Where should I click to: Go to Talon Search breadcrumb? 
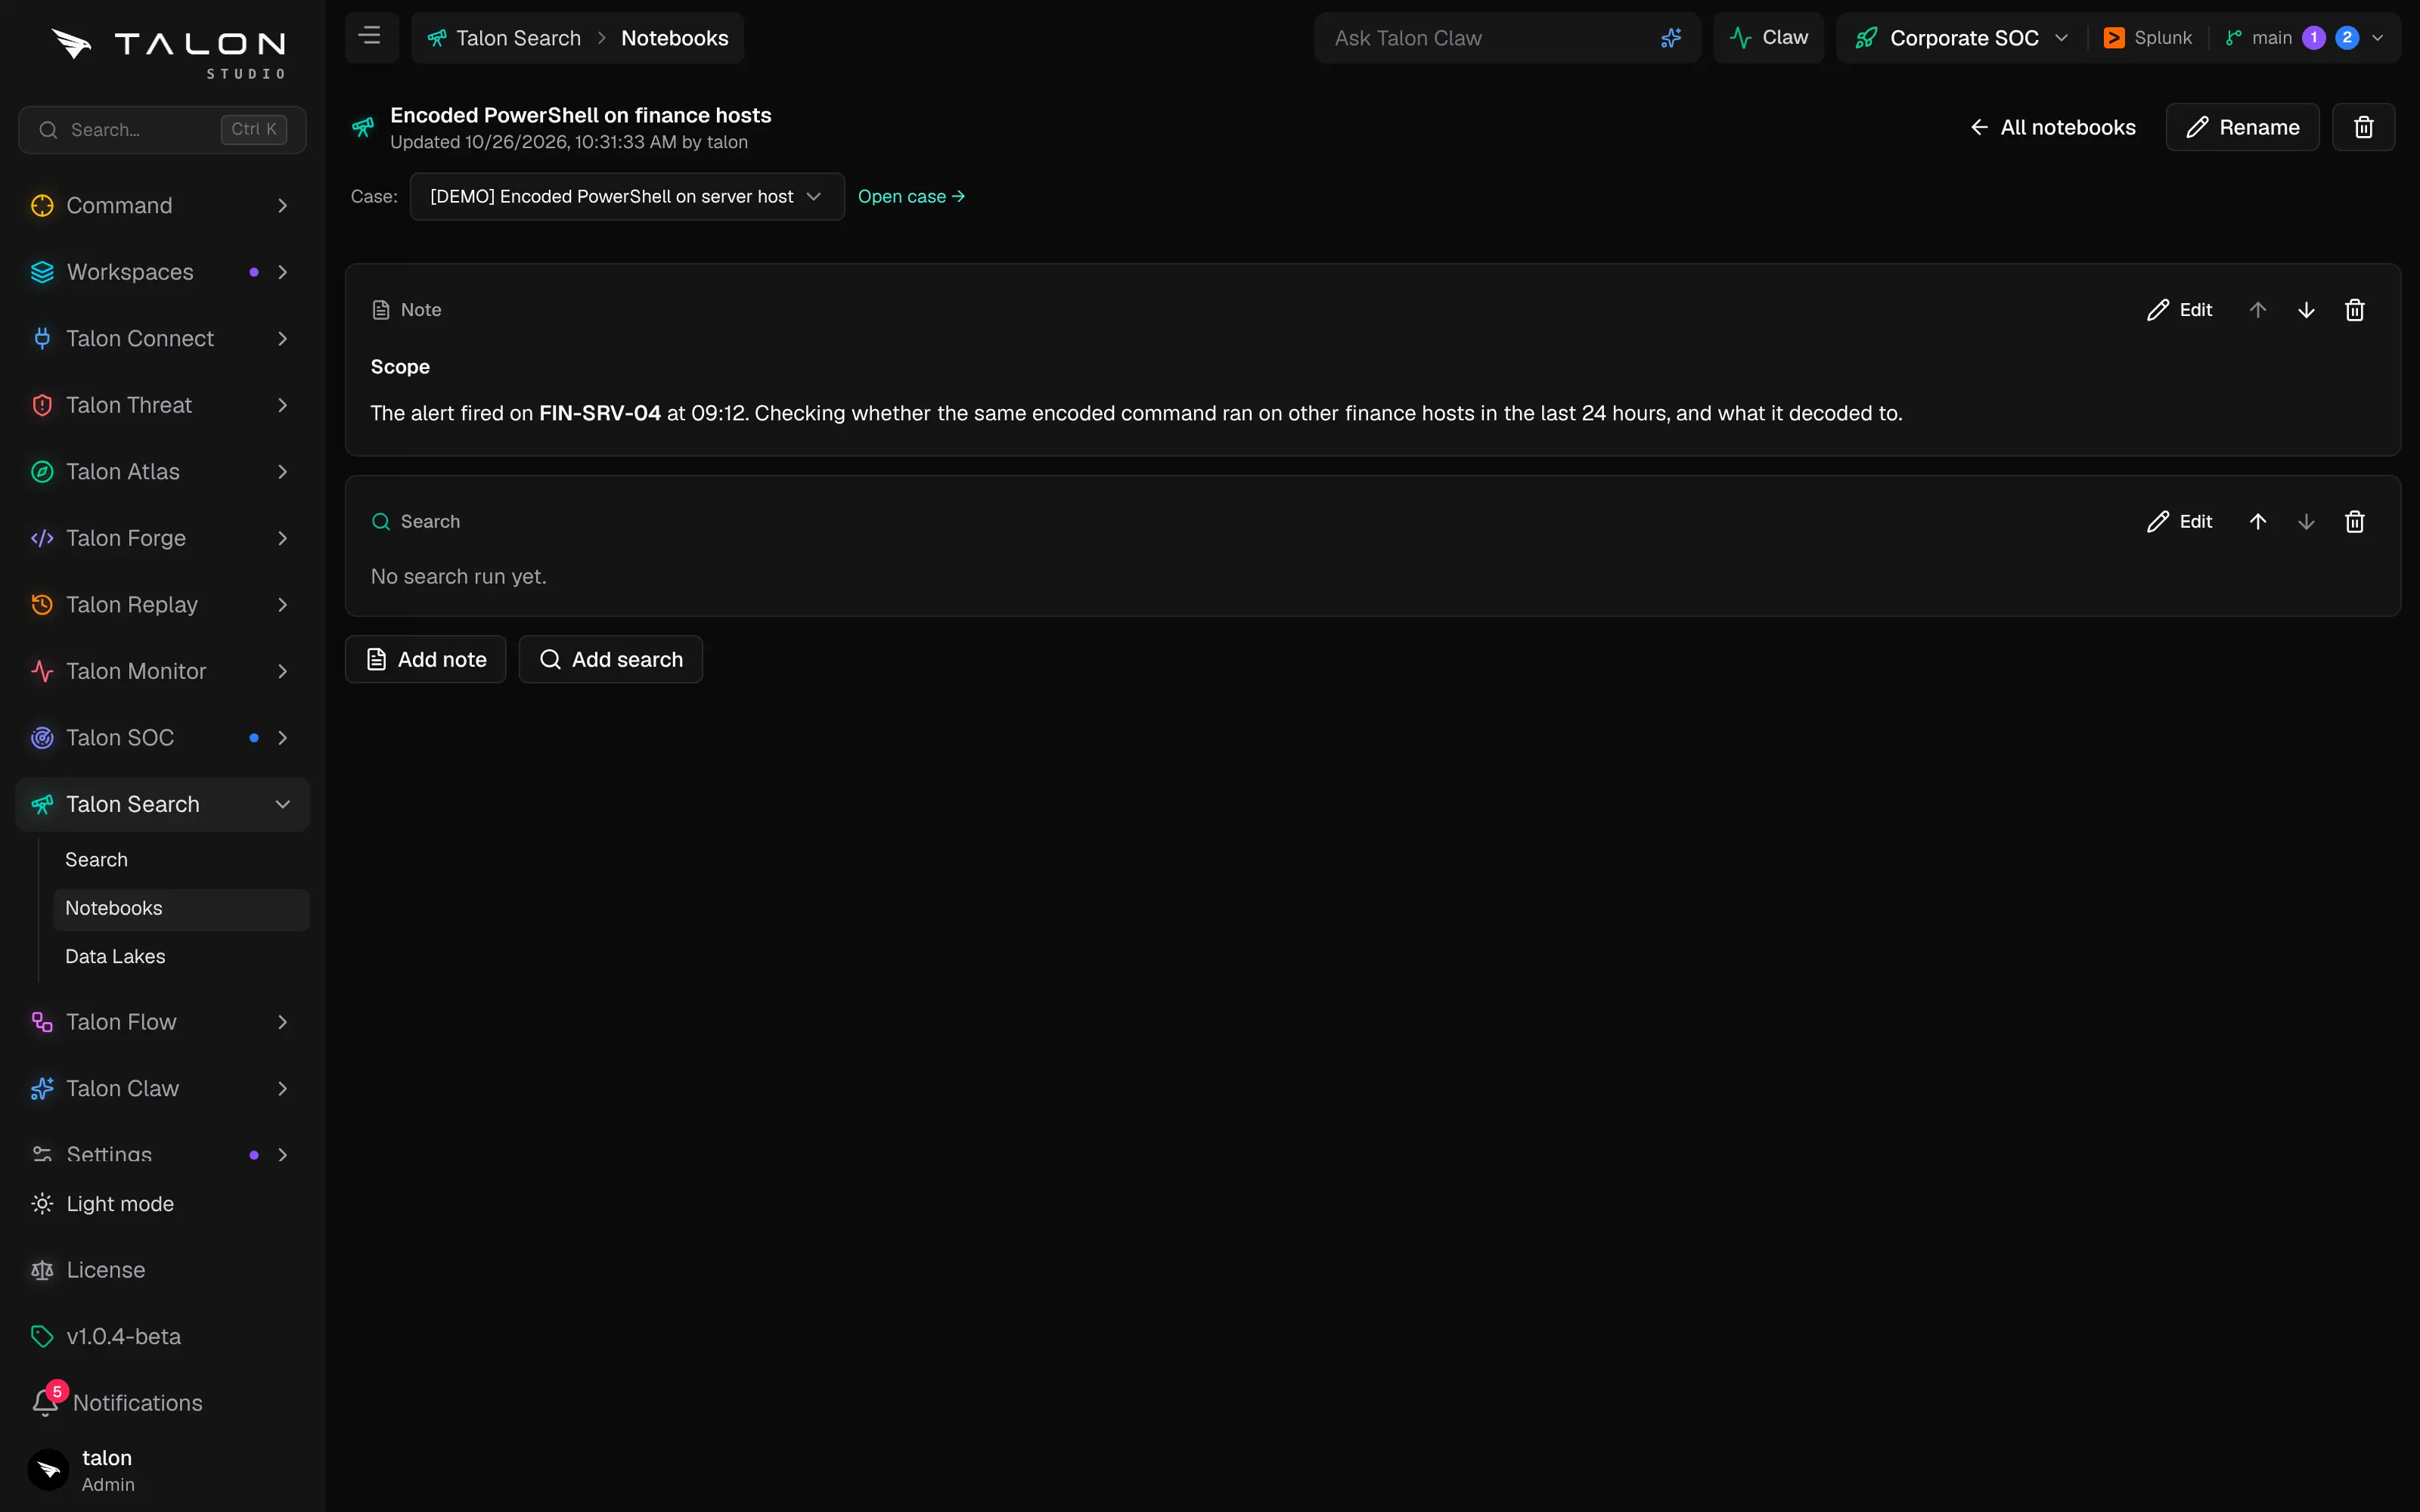tap(504, 38)
